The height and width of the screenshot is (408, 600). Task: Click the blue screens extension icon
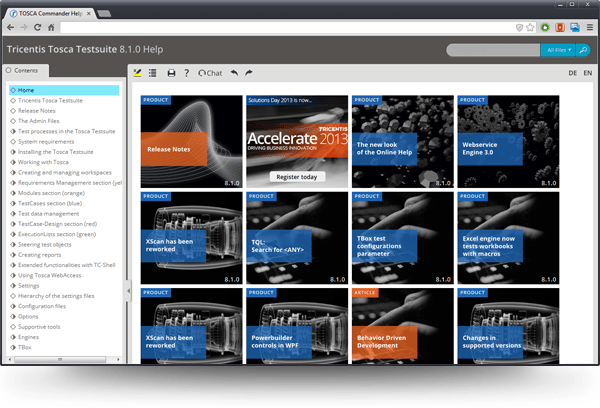click(575, 27)
